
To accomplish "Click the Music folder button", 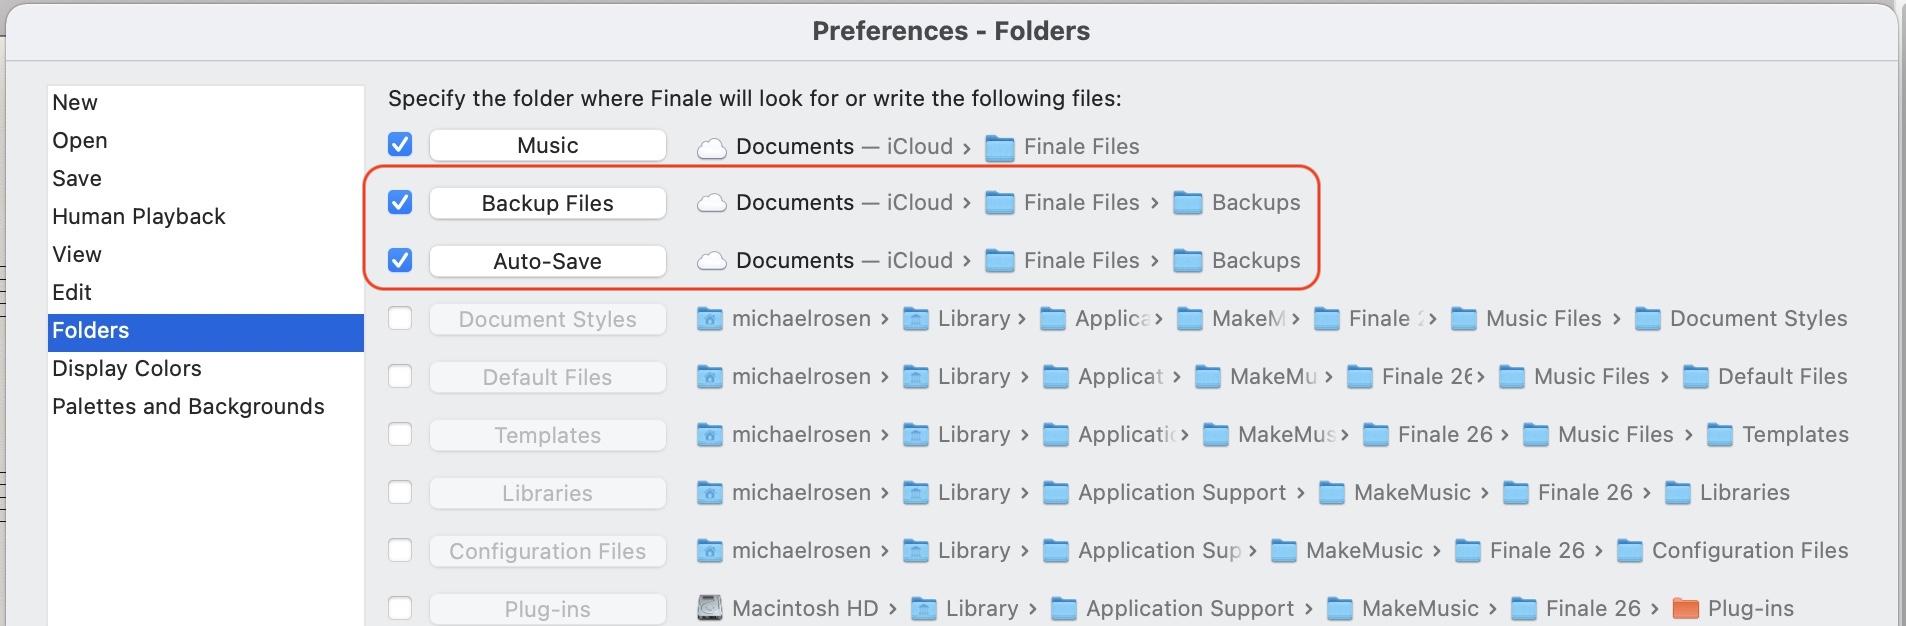I will coord(547,145).
